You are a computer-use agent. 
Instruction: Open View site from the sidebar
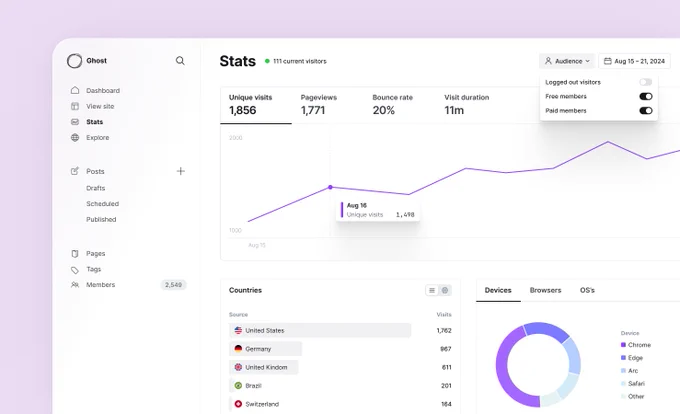(100, 106)
